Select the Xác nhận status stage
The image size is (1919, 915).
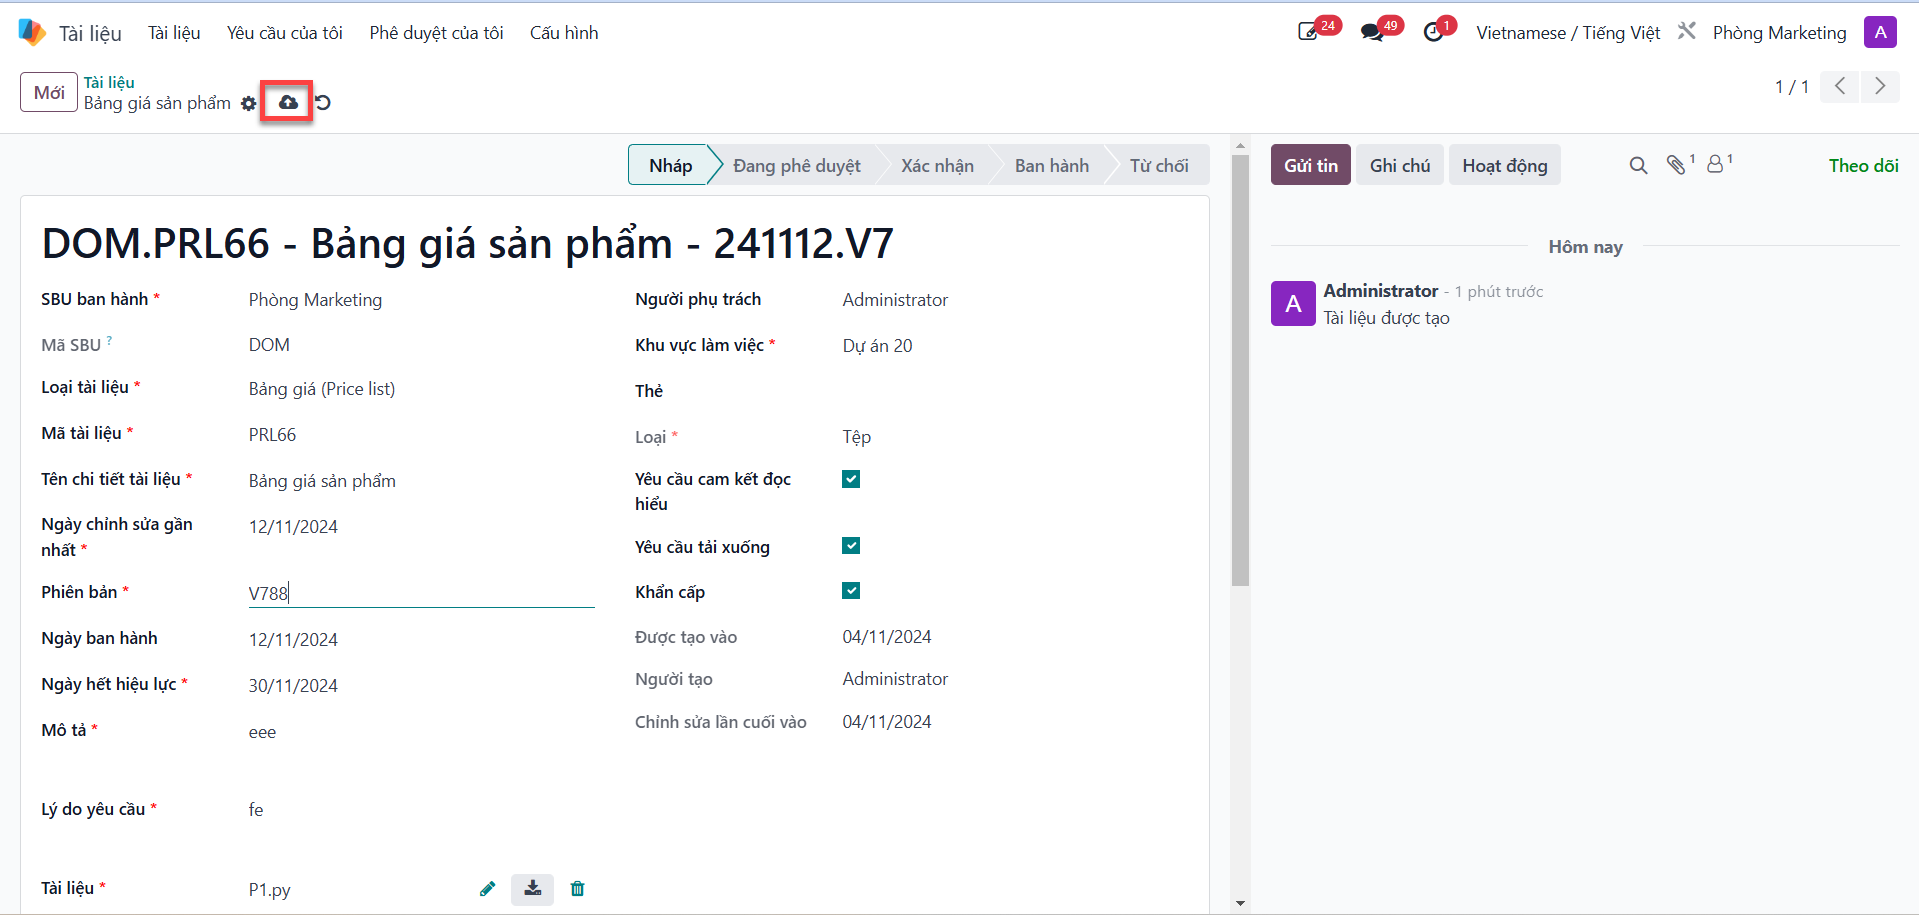[x=937, y=165]
